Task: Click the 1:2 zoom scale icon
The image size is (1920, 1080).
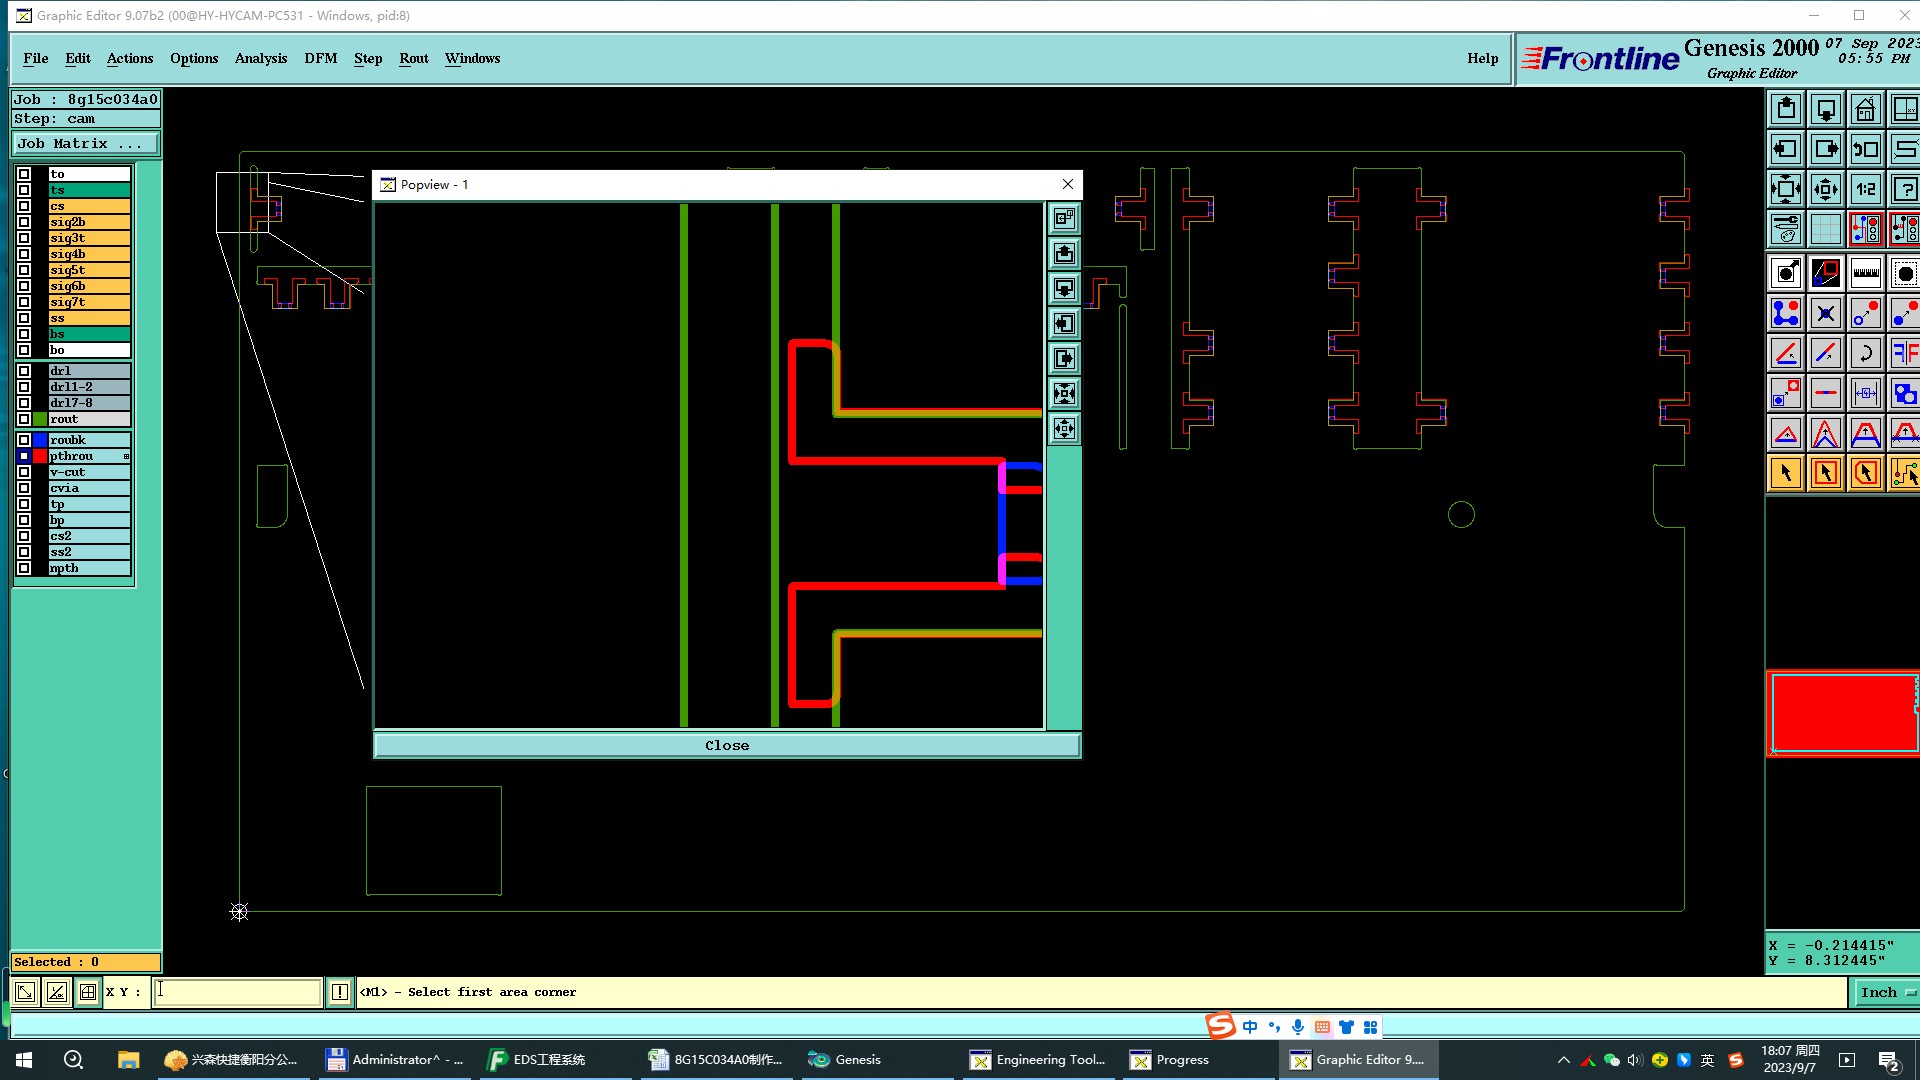Action: pos(1865,189)
